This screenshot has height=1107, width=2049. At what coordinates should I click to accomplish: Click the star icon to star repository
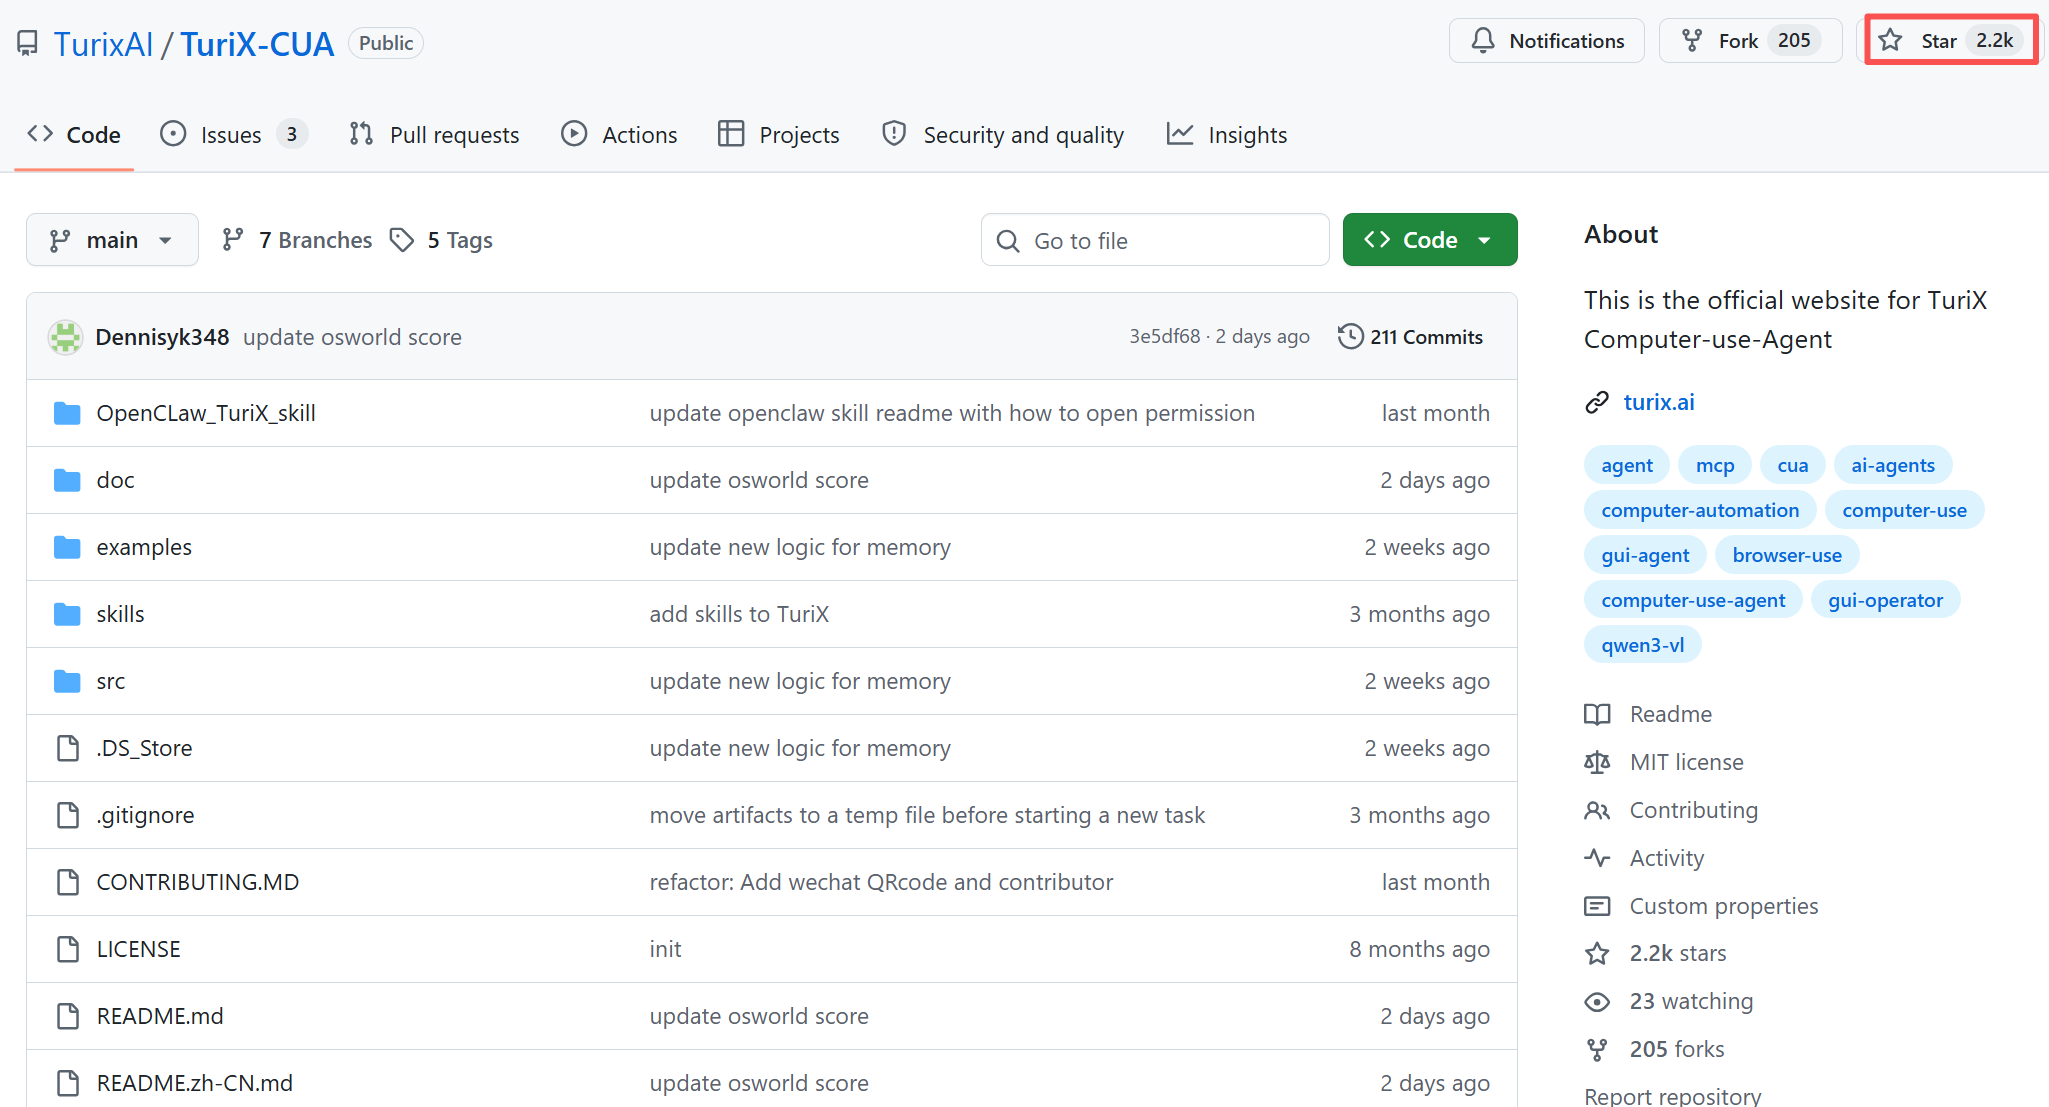tap(1890, 41)
